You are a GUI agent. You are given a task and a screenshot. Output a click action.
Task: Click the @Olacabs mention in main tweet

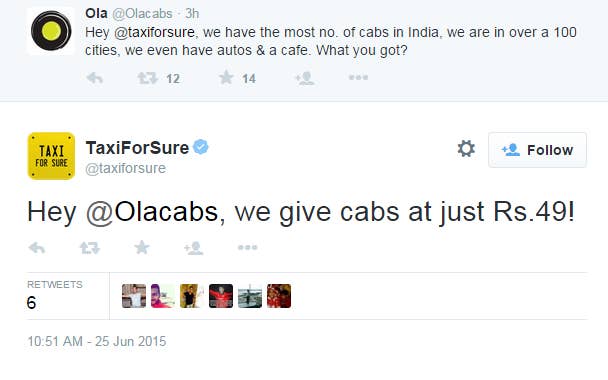coord(152,212)
